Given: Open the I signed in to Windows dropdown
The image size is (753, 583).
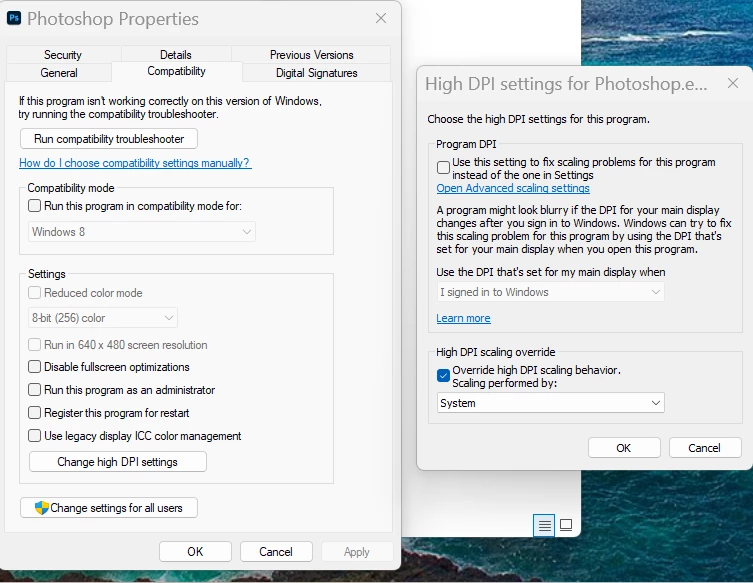Looking at the screenshot, I should [550, 292].
